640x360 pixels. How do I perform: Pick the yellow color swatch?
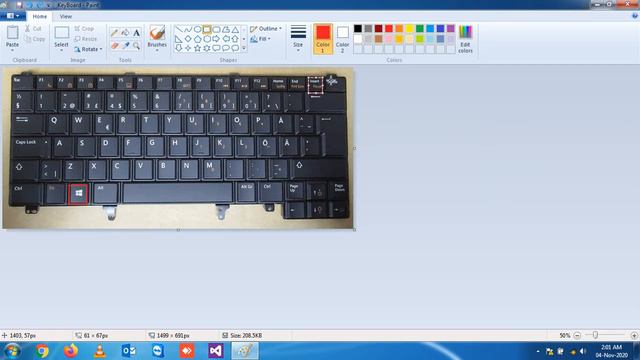409,28
